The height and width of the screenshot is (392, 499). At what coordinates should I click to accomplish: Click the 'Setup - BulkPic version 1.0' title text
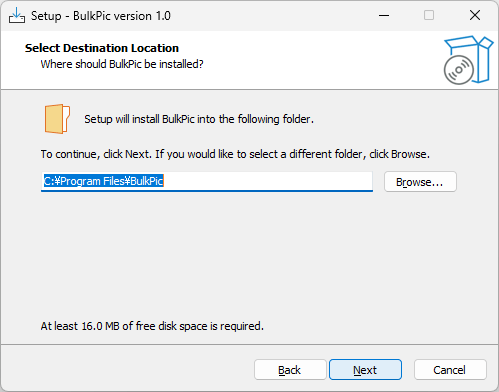click(101, 16)
